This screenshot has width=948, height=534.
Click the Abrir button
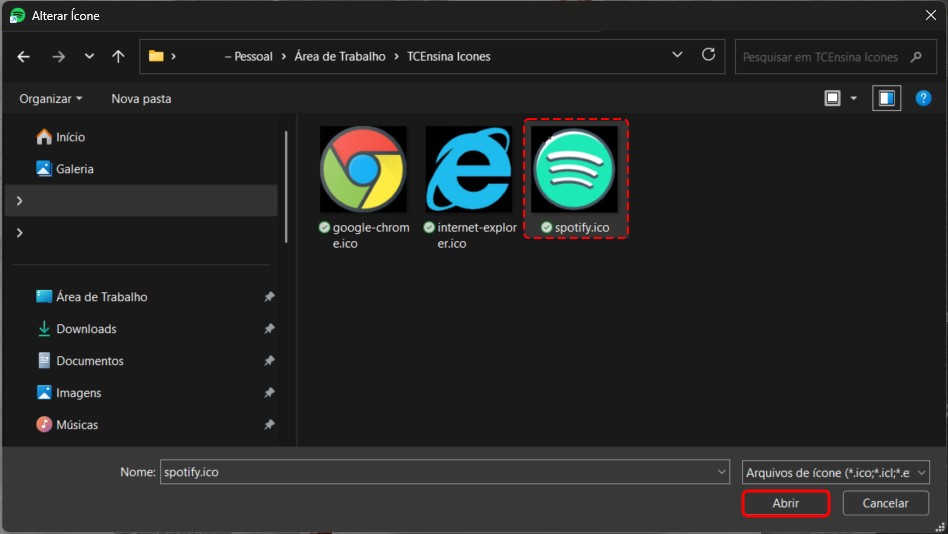(x=786, y=503)
